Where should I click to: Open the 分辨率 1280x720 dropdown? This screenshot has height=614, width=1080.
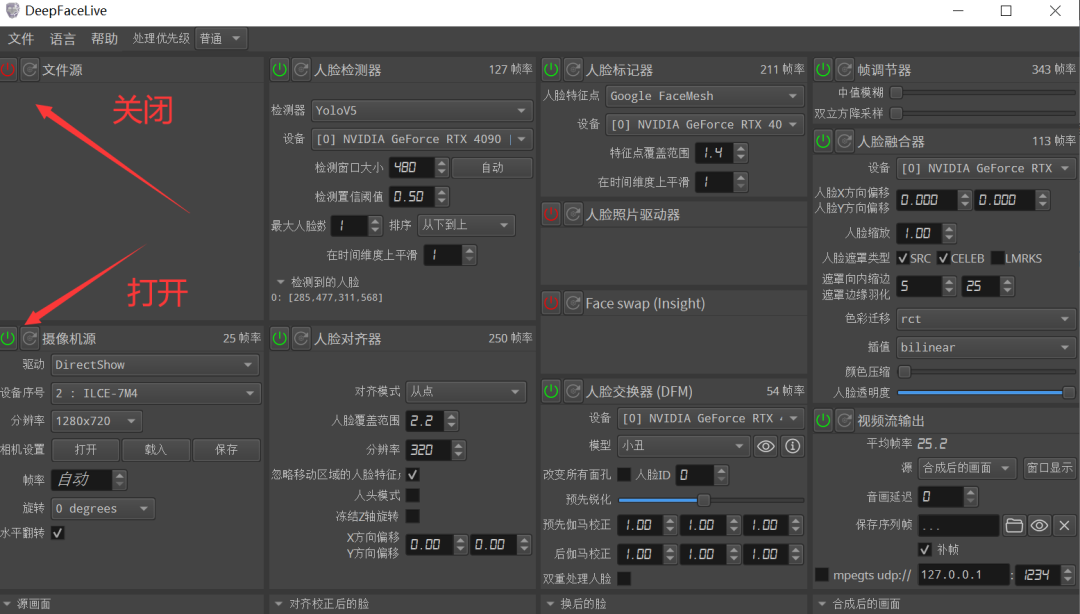pos(96,420)
